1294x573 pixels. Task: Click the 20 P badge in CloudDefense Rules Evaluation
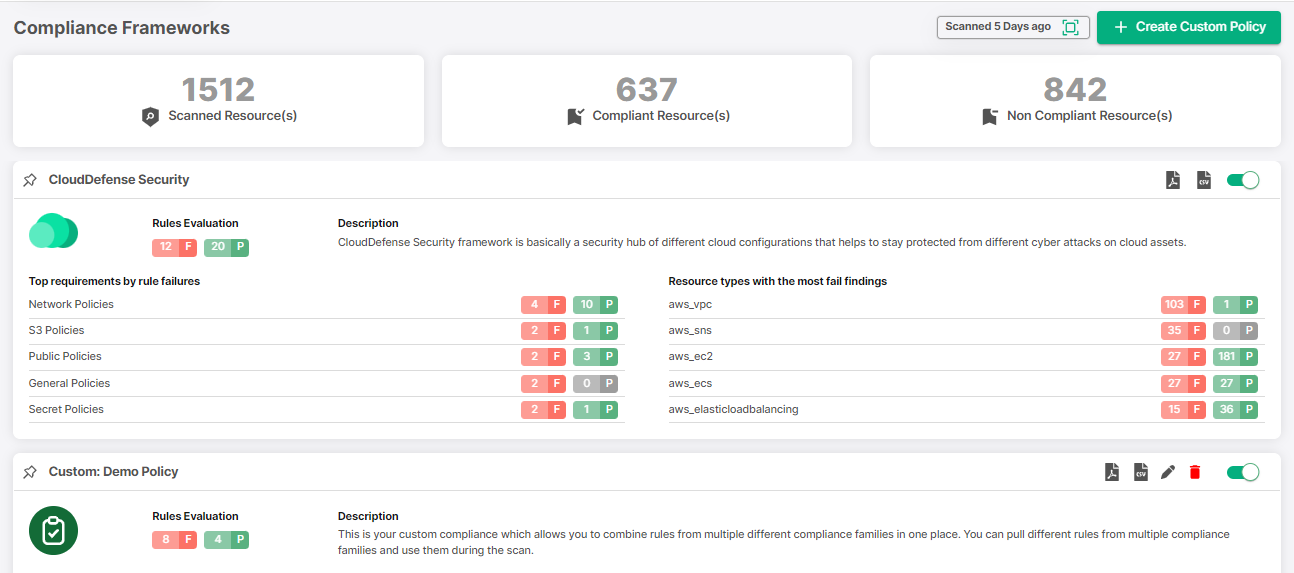(x=226, y=247)
